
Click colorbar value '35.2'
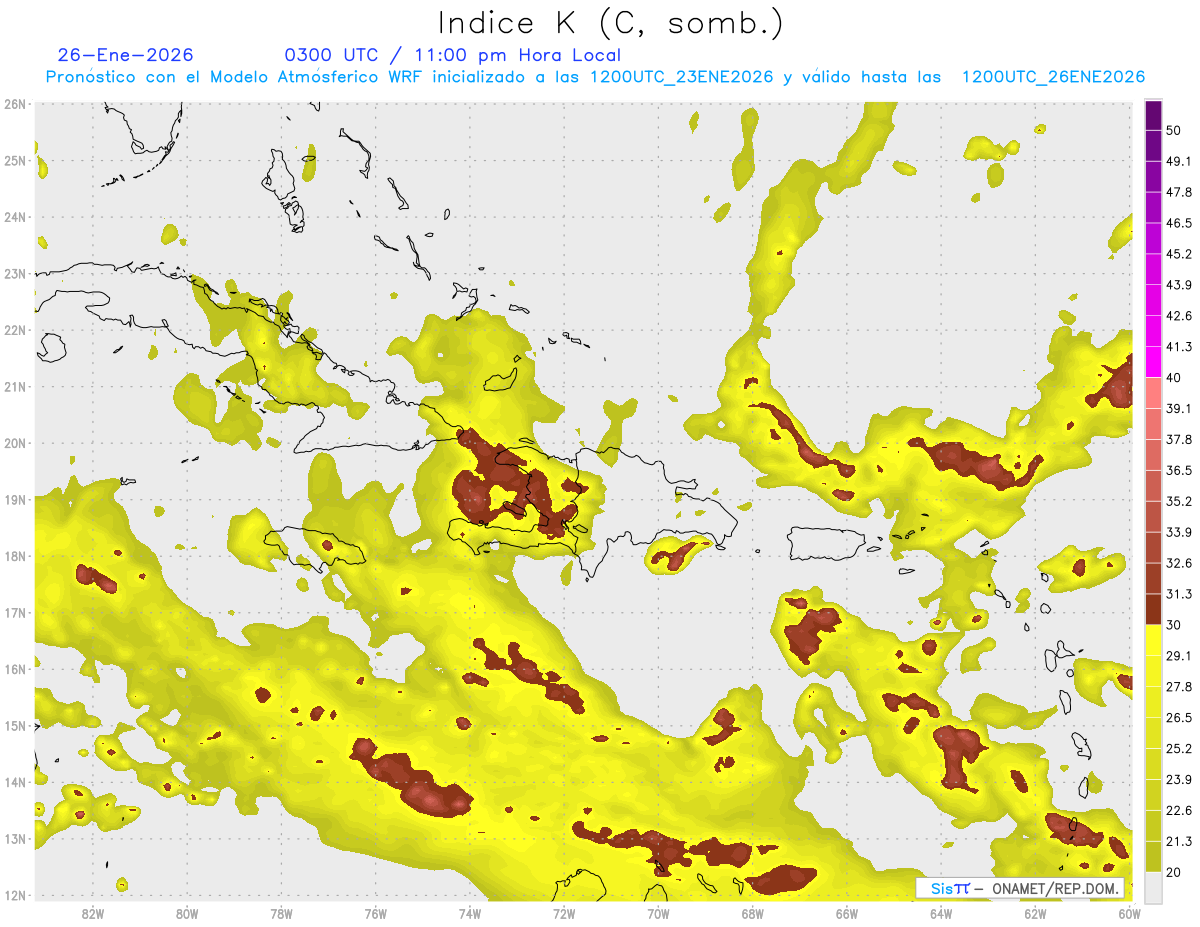coord(1179,501)
